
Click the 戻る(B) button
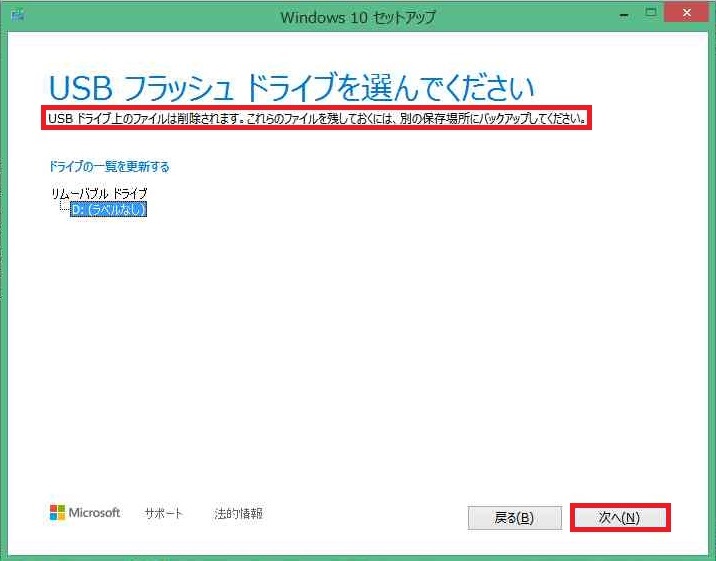(x=515, y=518)
